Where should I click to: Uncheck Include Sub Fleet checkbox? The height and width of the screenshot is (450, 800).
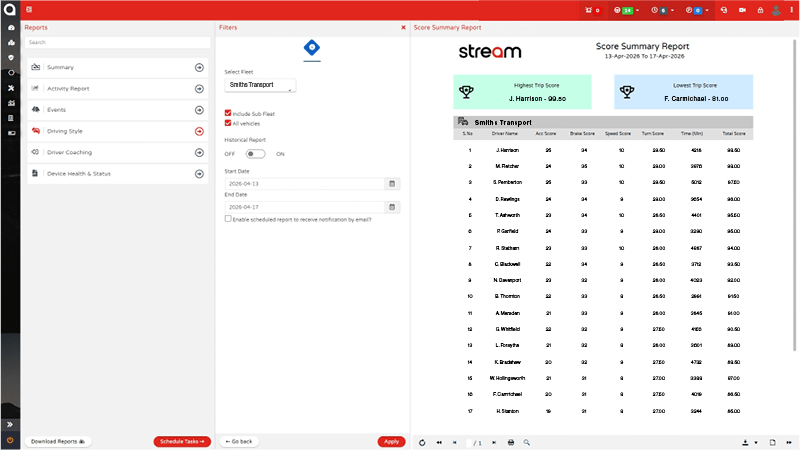pyautogui.click(x=228, y=113)
